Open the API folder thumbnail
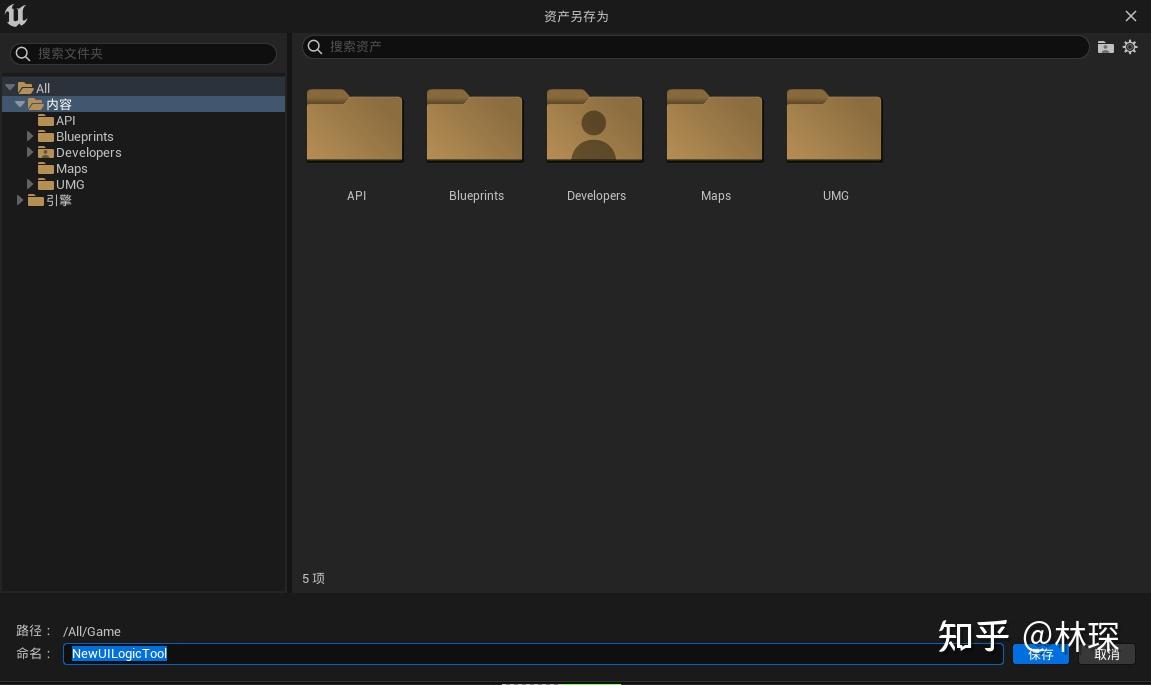This screenshot has width=1151, height=685. (356, 126)
